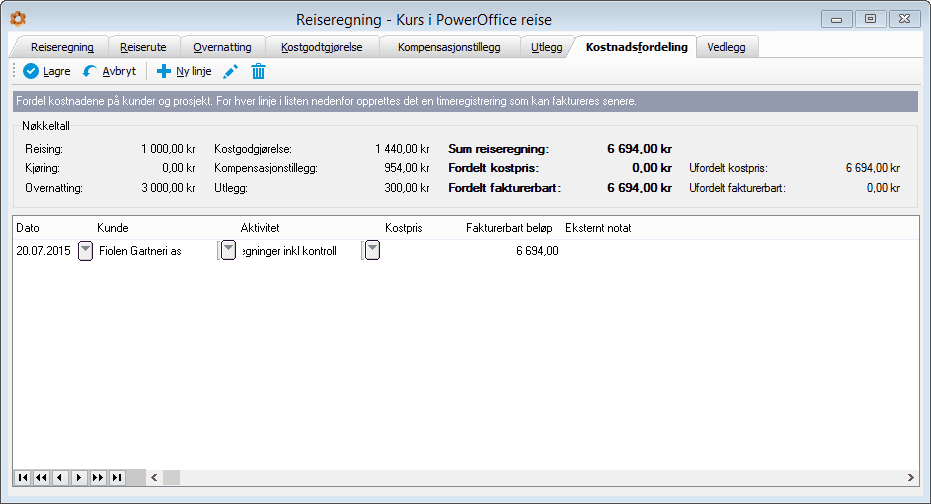931x504 pixels.
Task: Switch to the Reiserute tab
Action: click(143, 47)
